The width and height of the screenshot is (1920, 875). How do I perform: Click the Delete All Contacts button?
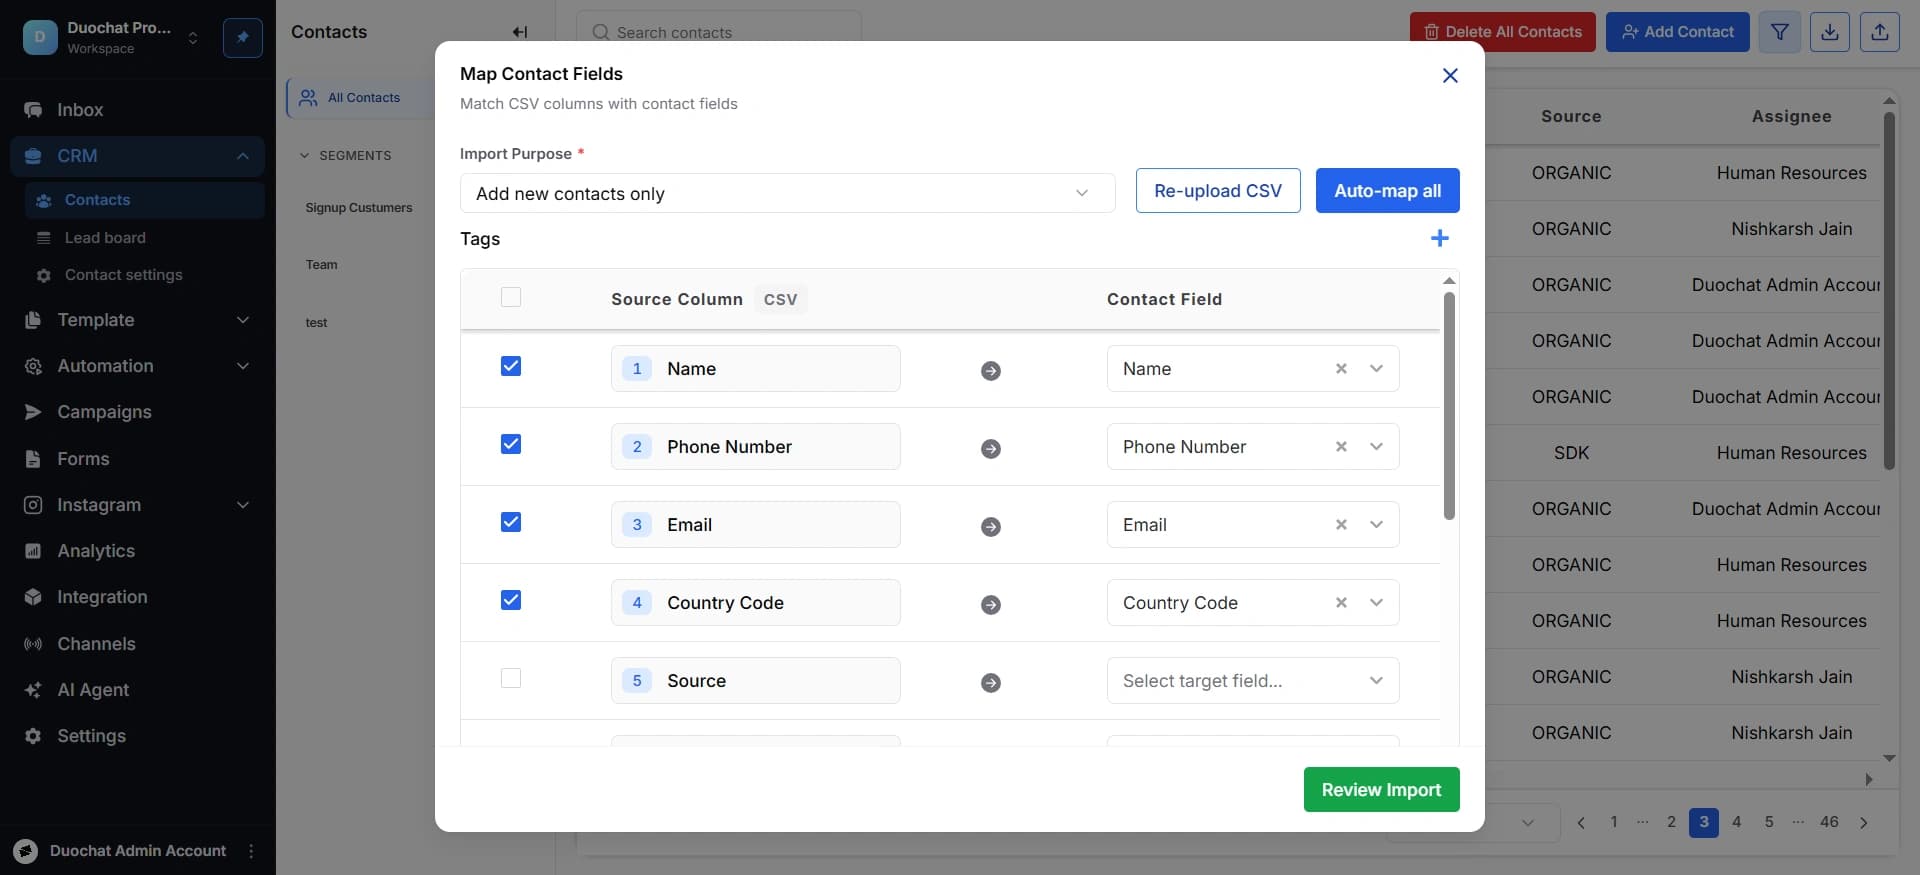[x=1503, y=32]
